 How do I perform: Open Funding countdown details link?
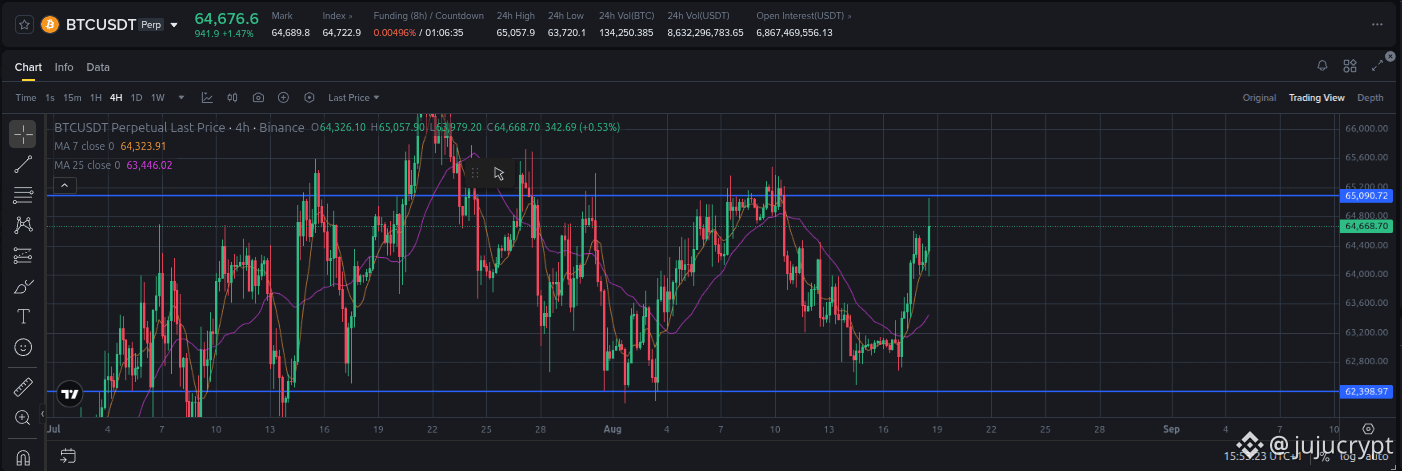click(428, 16)
